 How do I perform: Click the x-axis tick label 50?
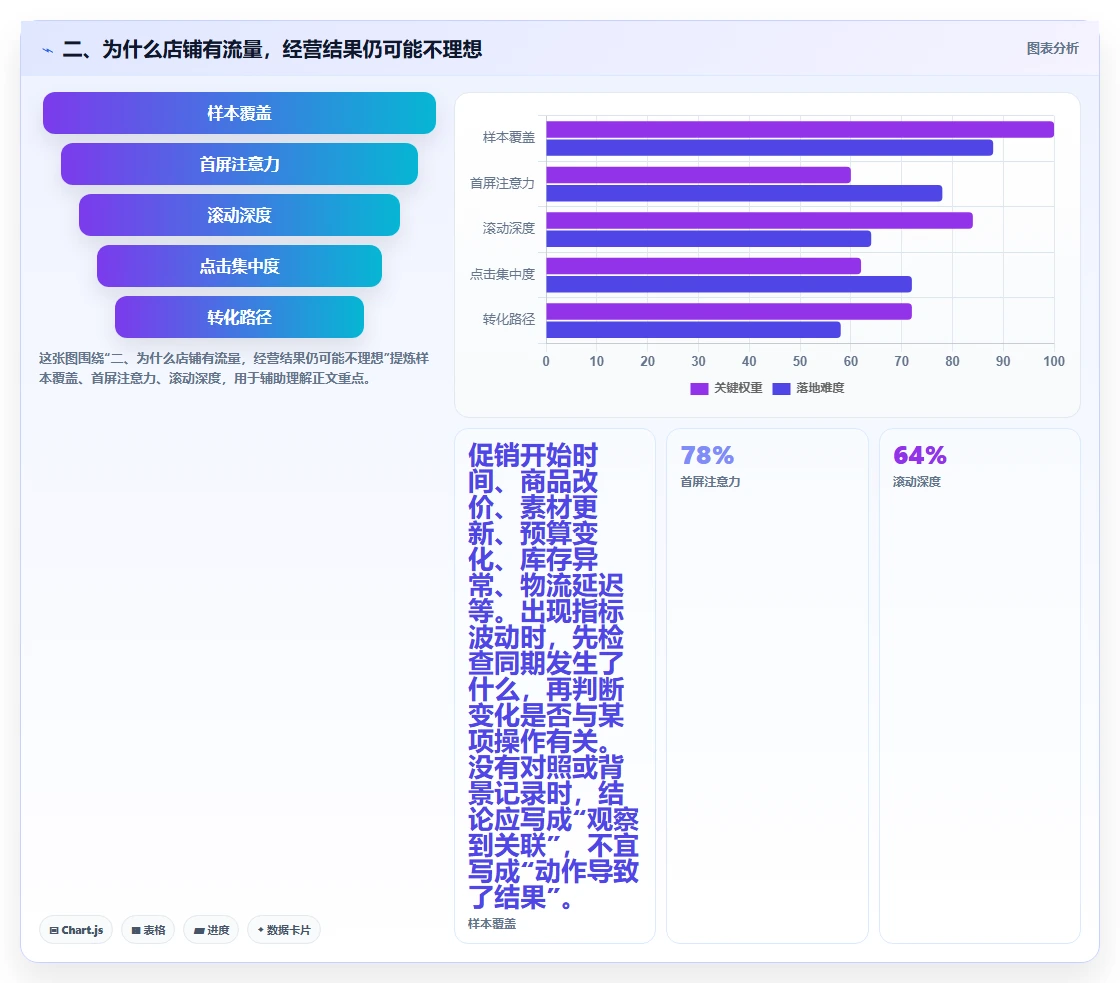click(x=800, y=361)
